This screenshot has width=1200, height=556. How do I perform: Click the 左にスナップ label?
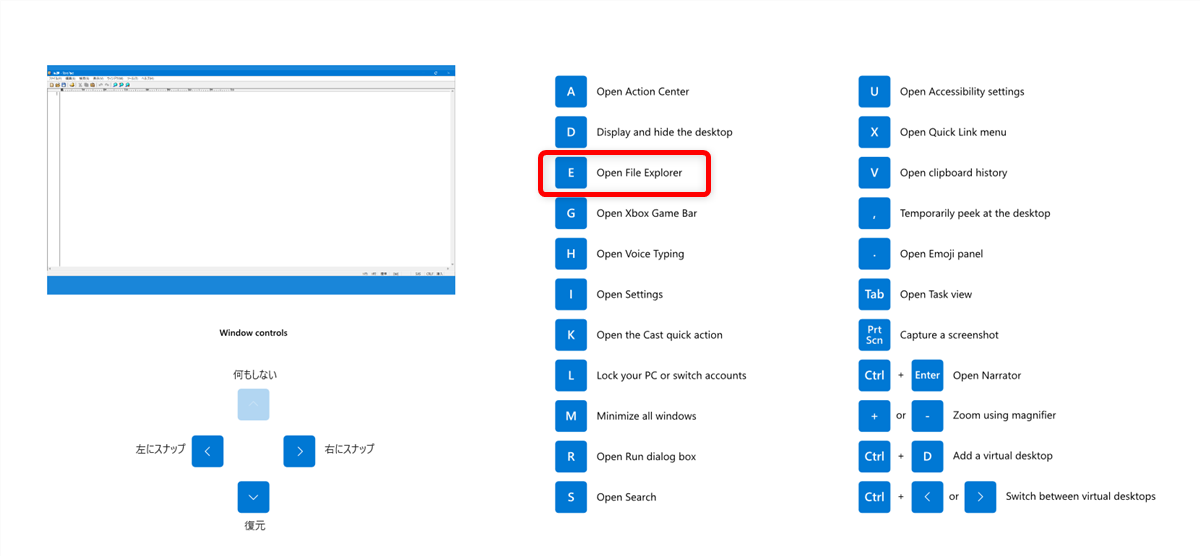161,450
